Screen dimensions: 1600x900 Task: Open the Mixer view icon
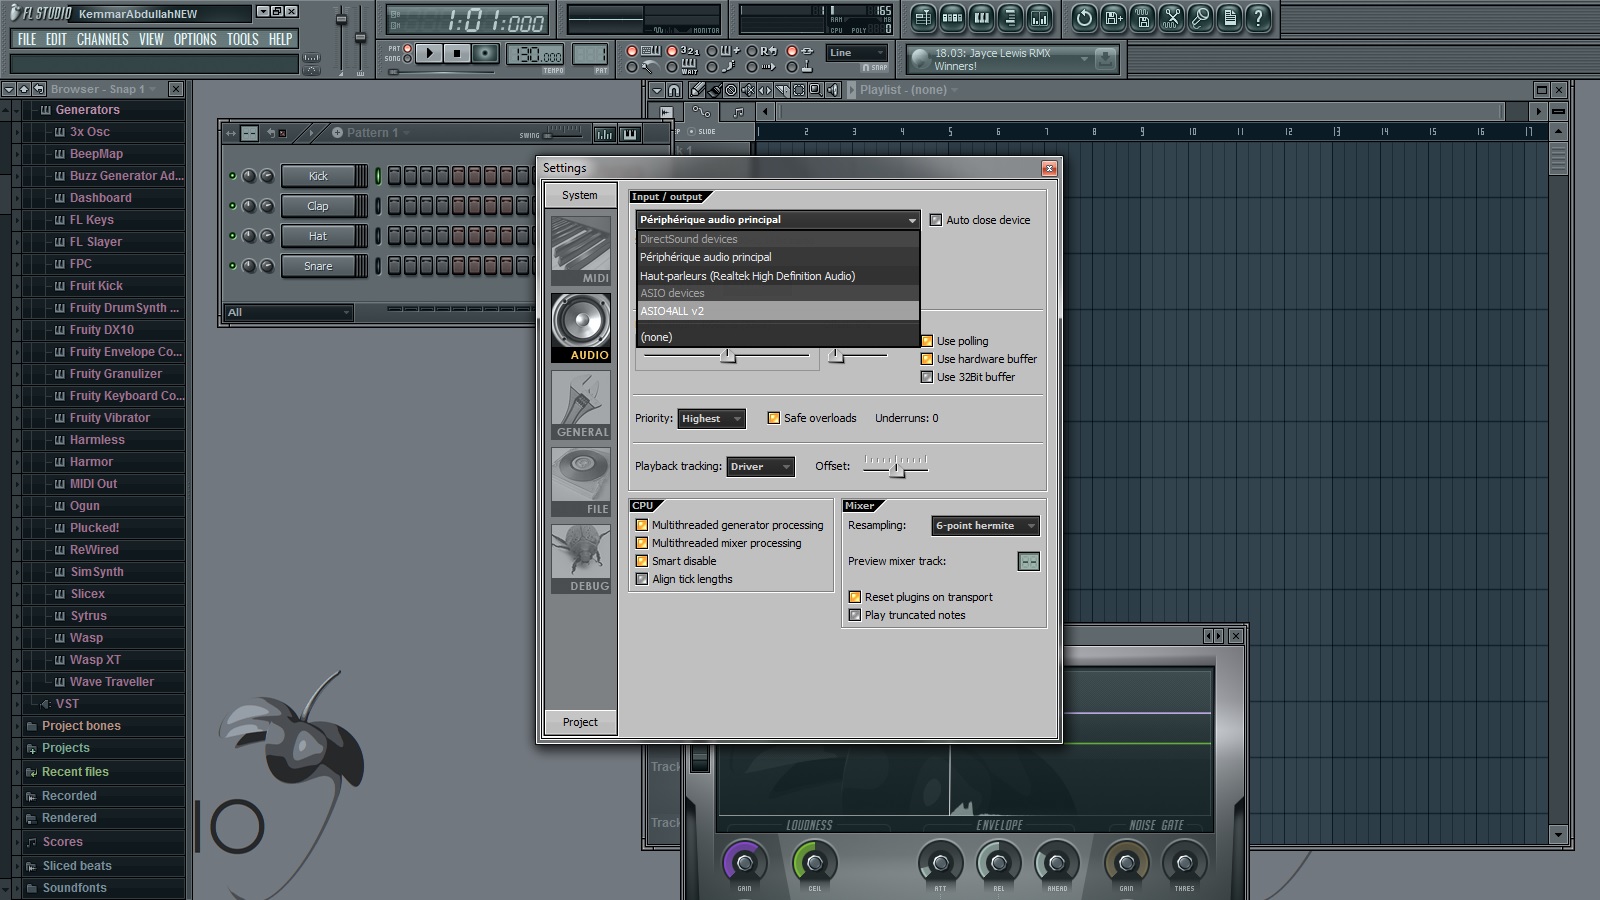point(1039,17)
